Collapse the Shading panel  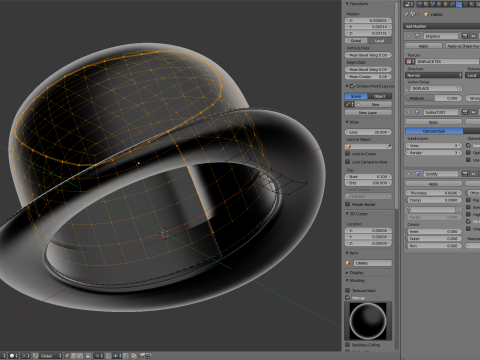347,280
